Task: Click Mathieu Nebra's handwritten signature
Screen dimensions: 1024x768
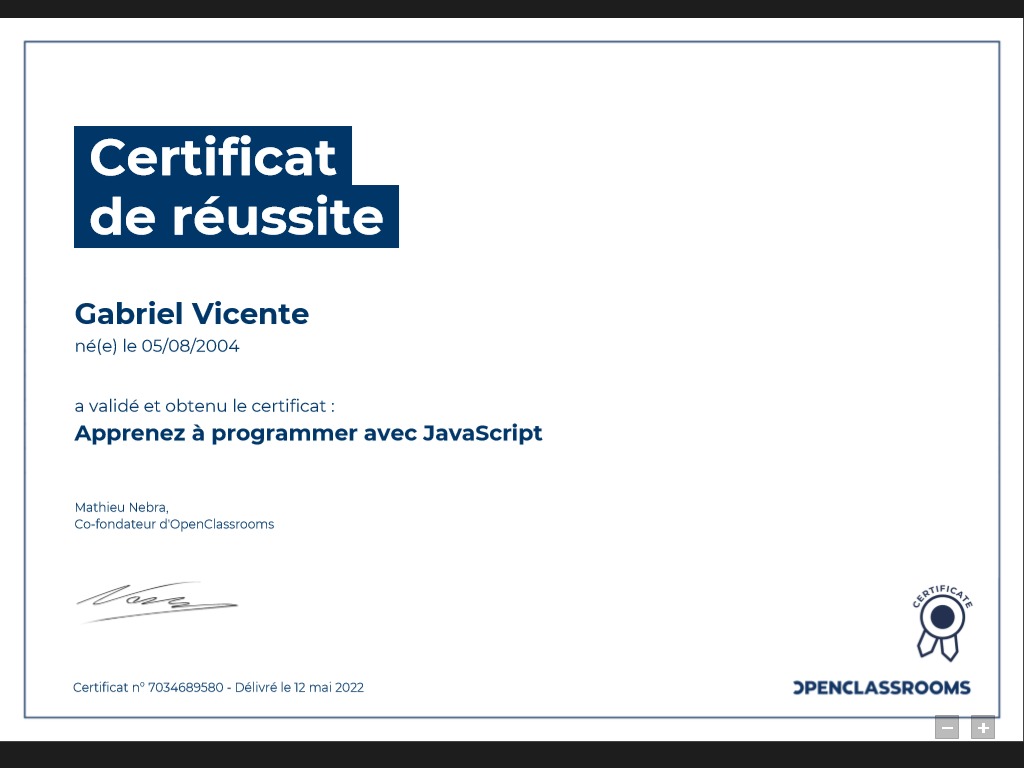Action: (156, 600)
